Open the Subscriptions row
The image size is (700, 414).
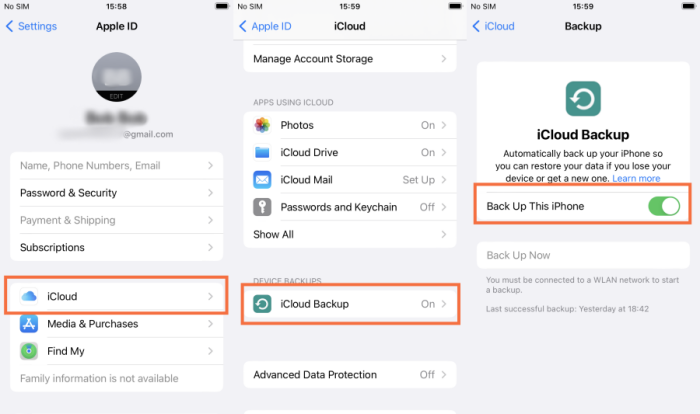117,247
